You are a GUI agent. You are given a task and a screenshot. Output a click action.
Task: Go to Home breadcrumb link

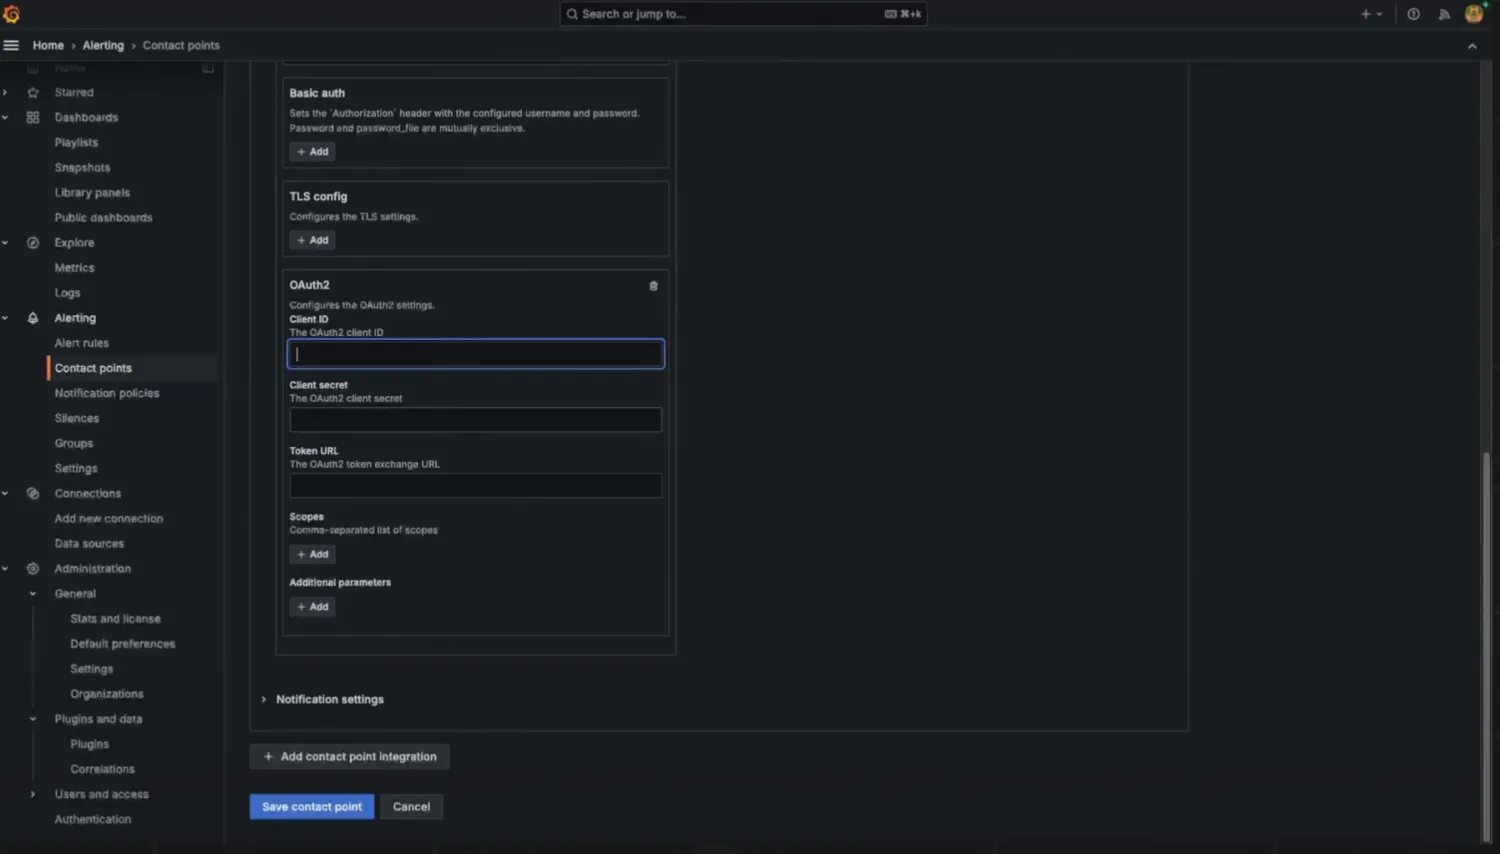48,45
